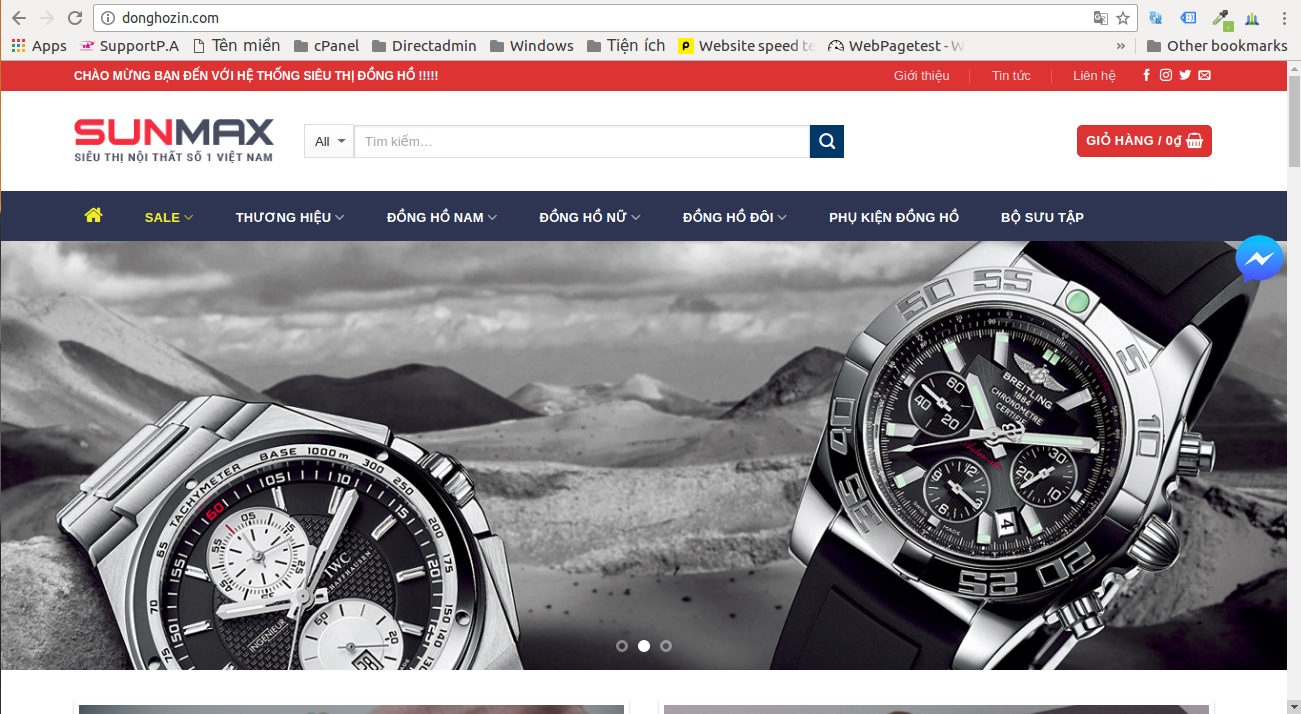Image resolution: width=1301 pixels, height=714 pixels.
Task: Click the page vertical scrollbar thumb
Action: coord(1294,121)
